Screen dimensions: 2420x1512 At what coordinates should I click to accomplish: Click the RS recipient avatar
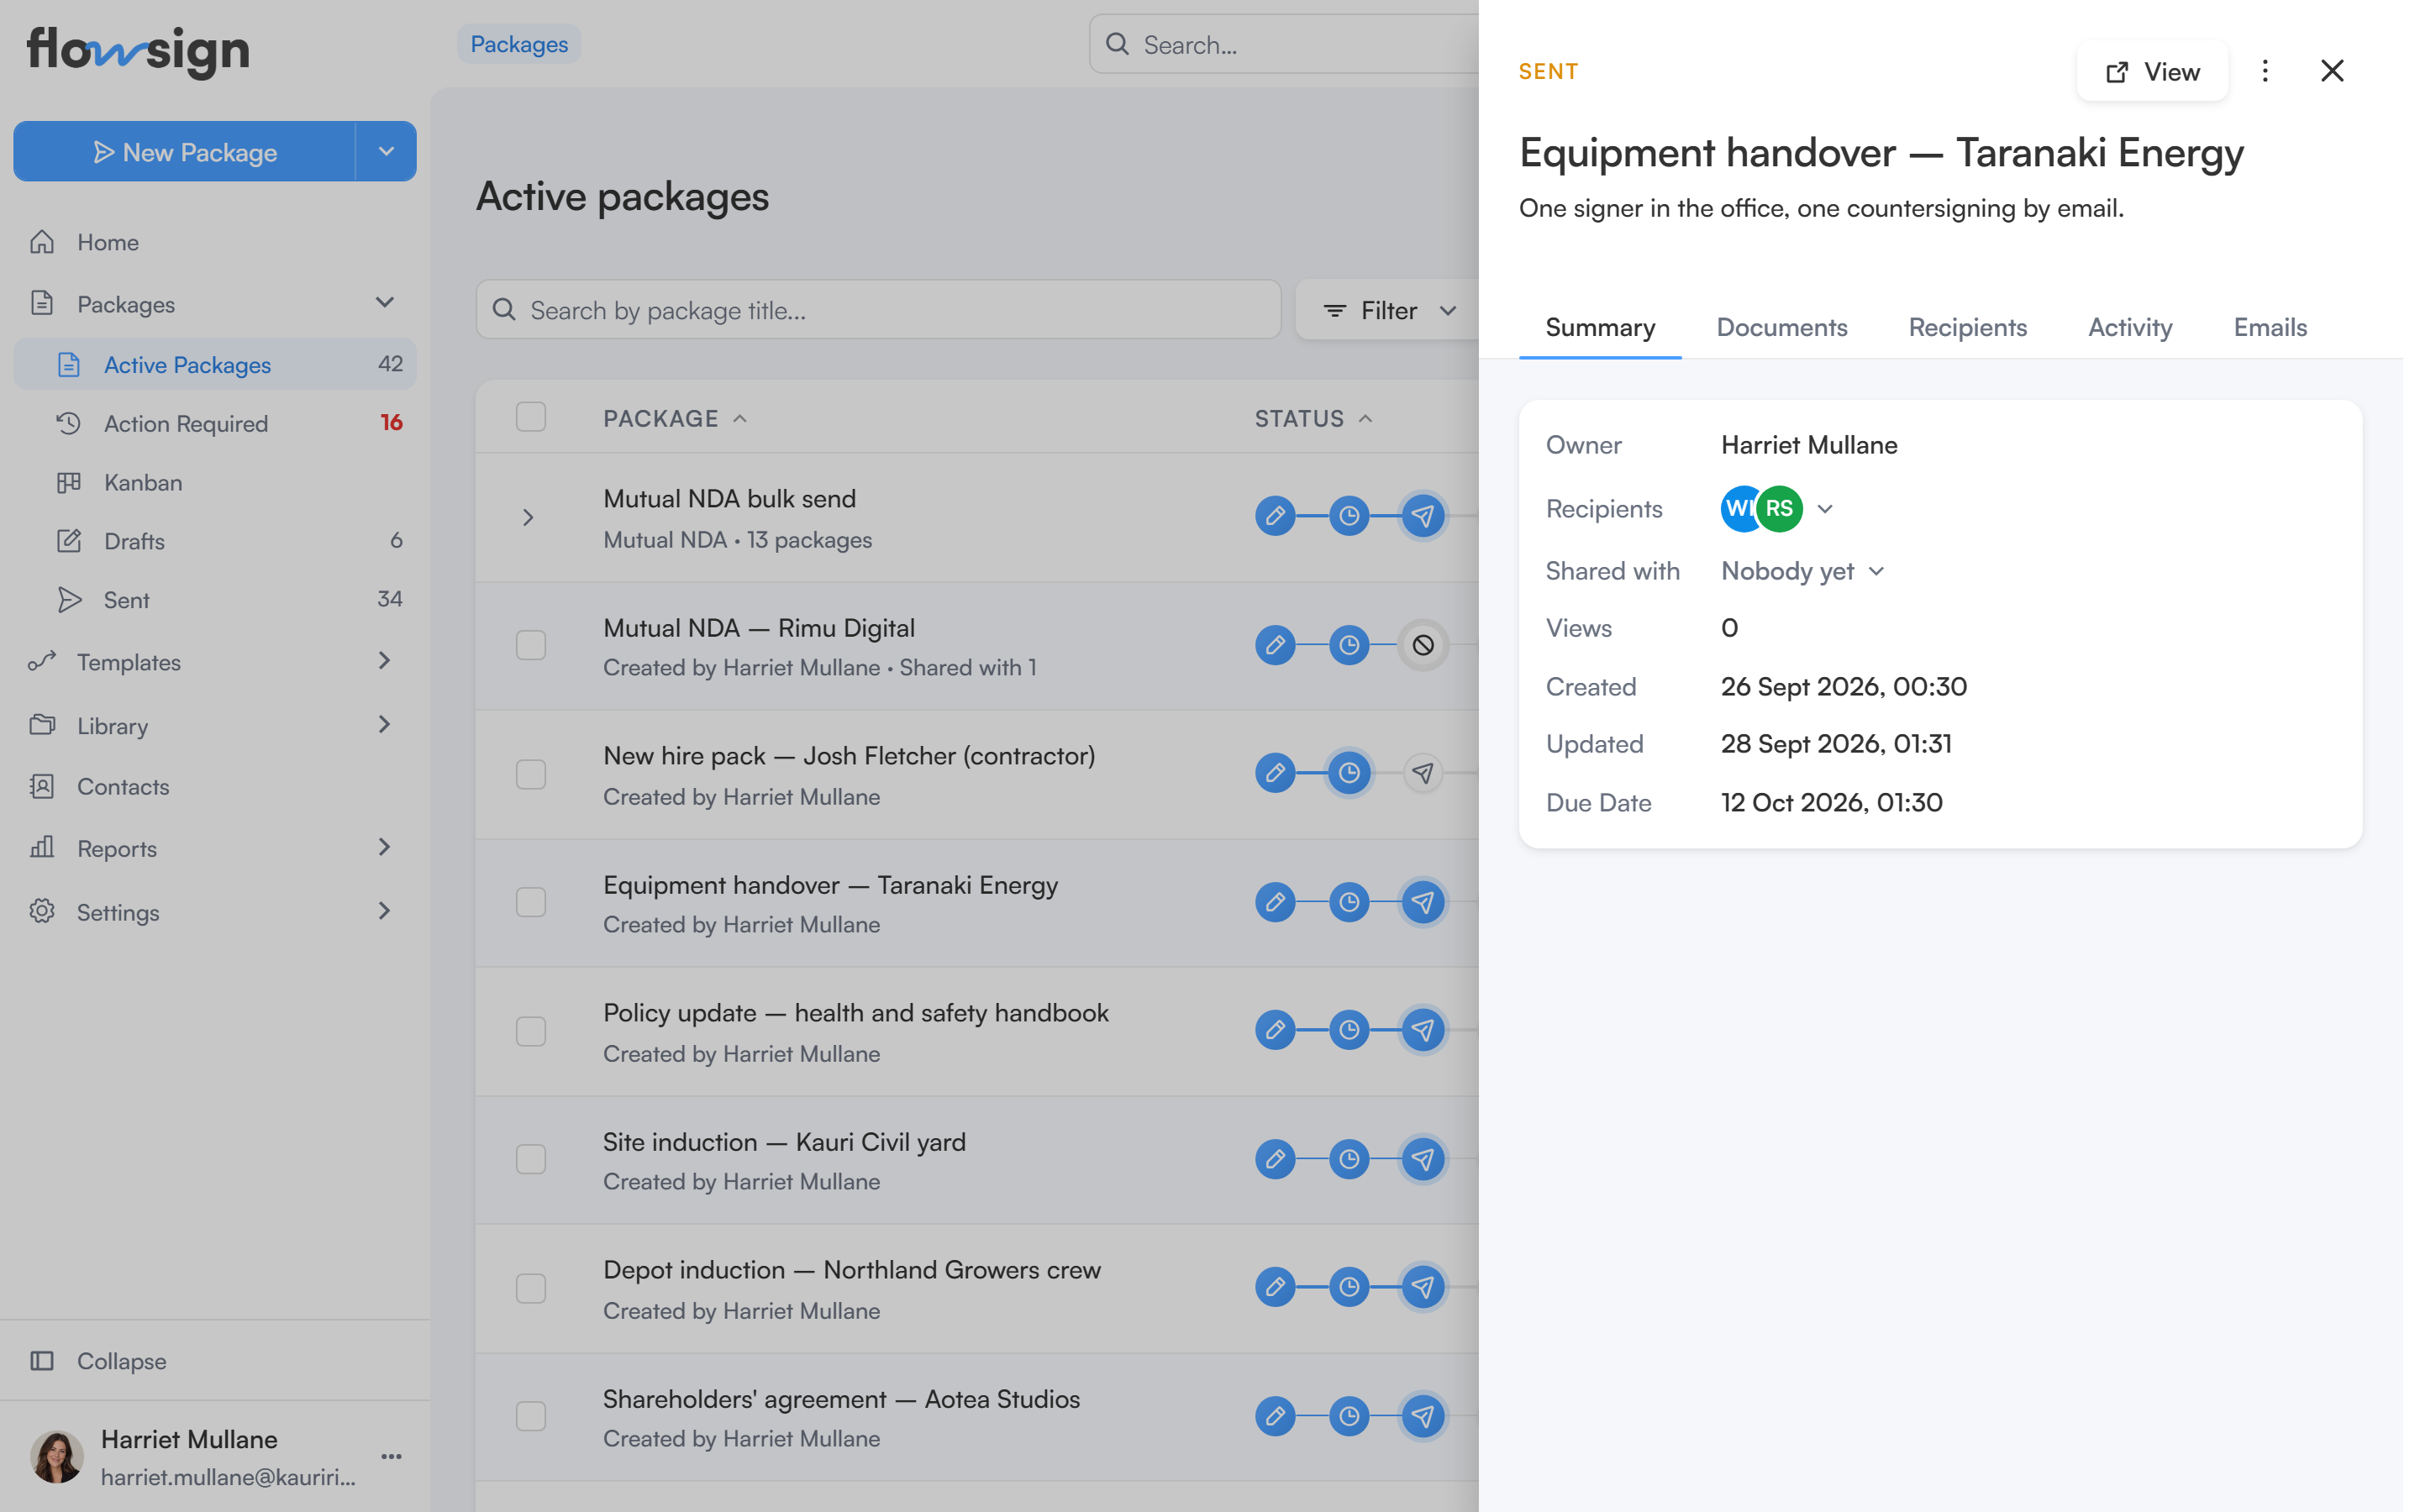(x=1779, y=508)
